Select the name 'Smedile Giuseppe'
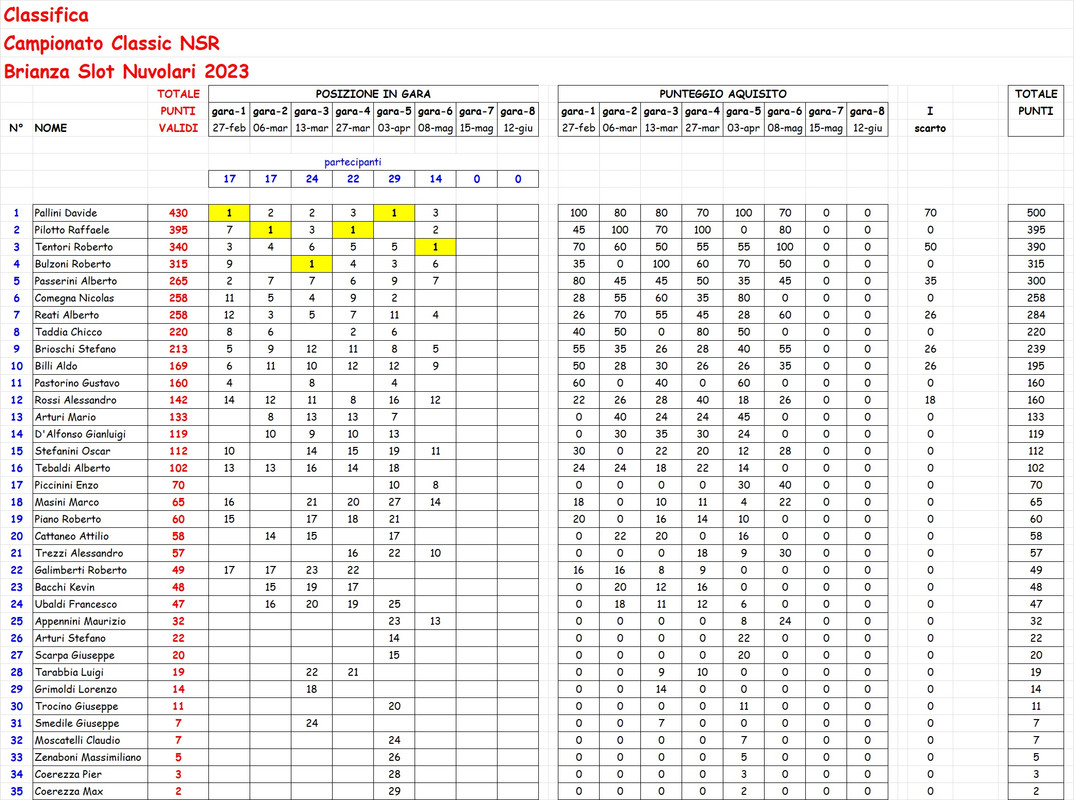The image size is (1074, 800). pos(77,723)
